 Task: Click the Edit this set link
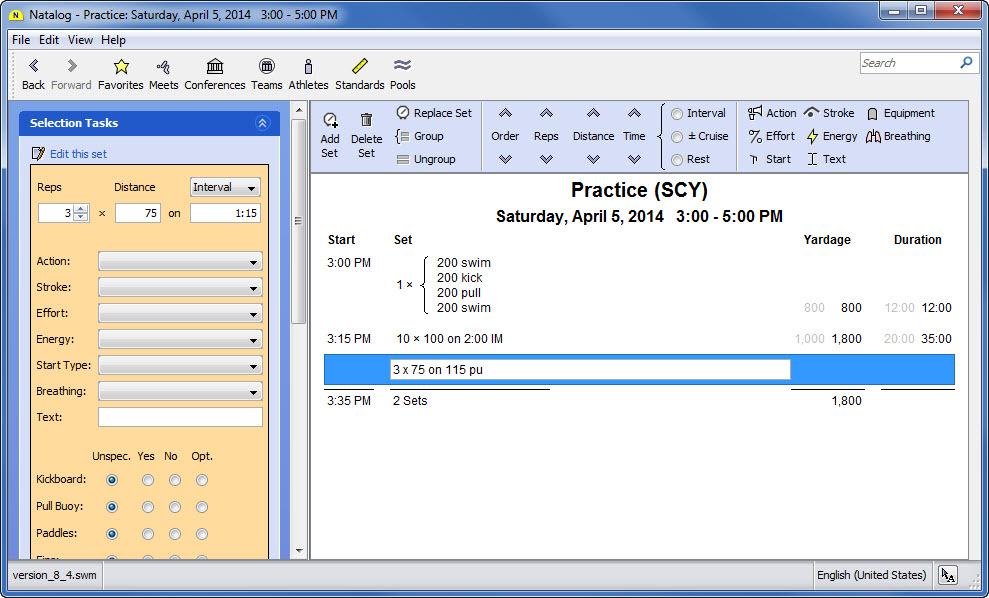click(x=77, y=154)
